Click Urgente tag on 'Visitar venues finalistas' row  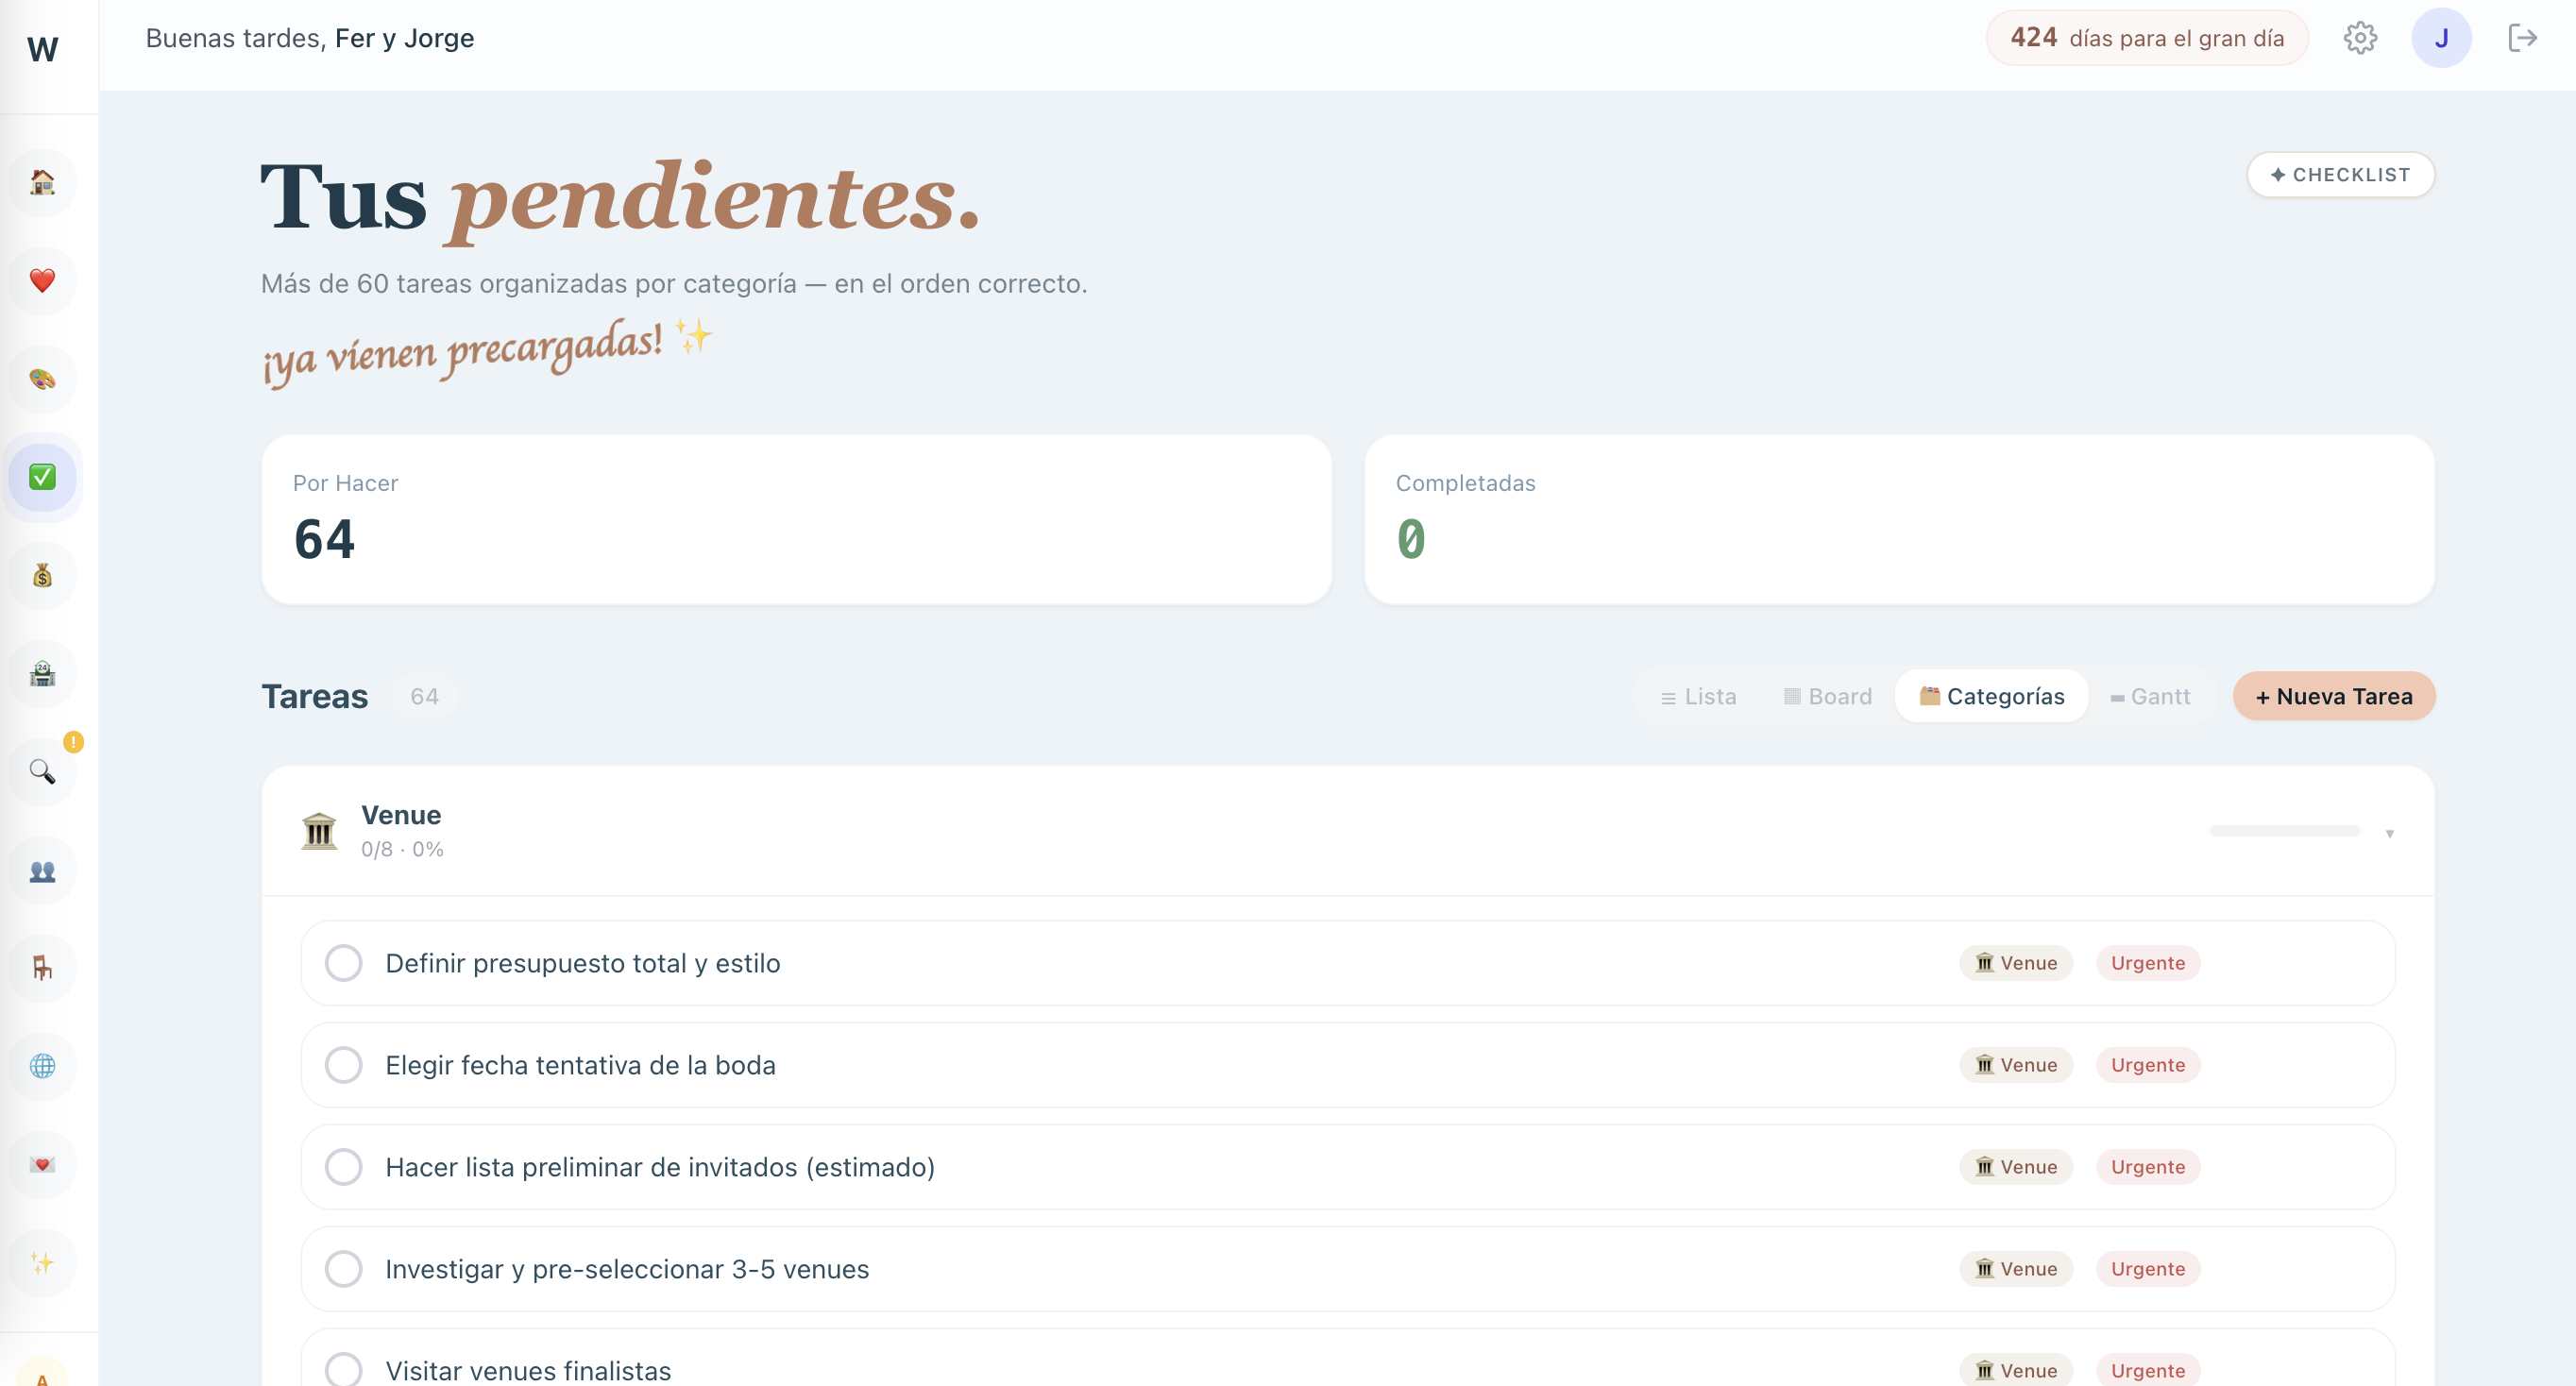click(2147, 1370)
